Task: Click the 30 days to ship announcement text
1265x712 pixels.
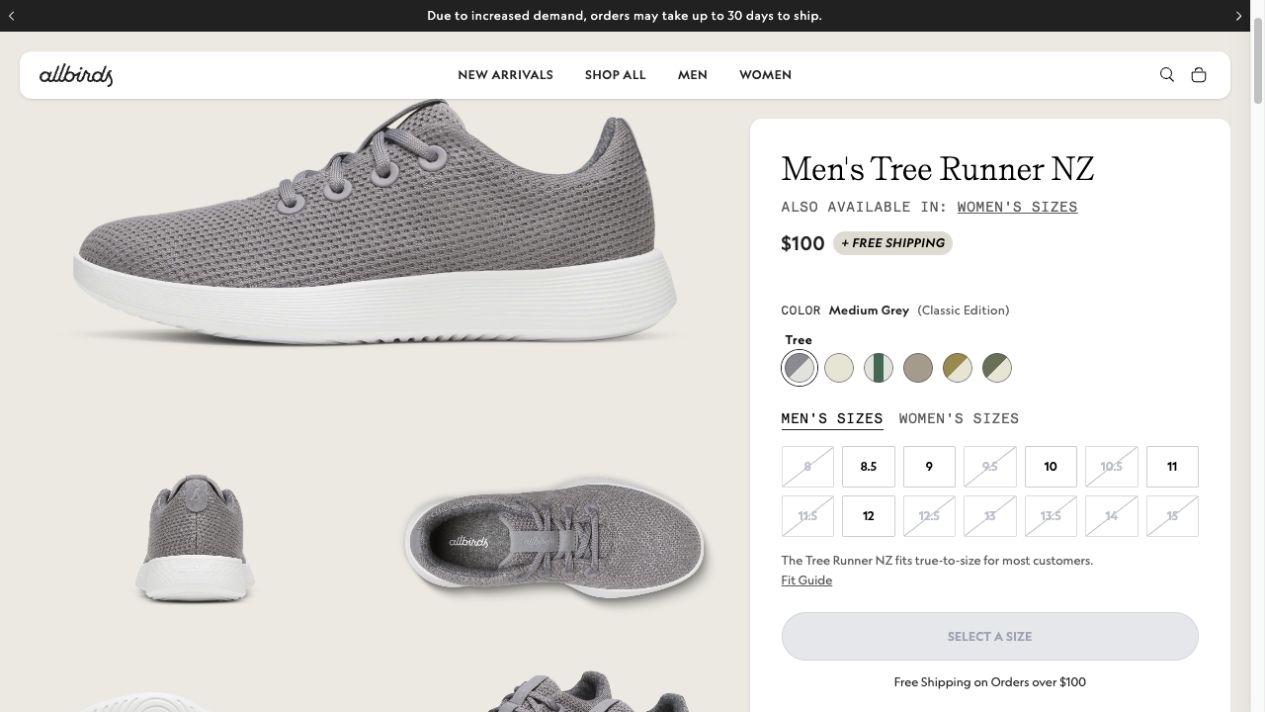Action: tap(624, 16)
